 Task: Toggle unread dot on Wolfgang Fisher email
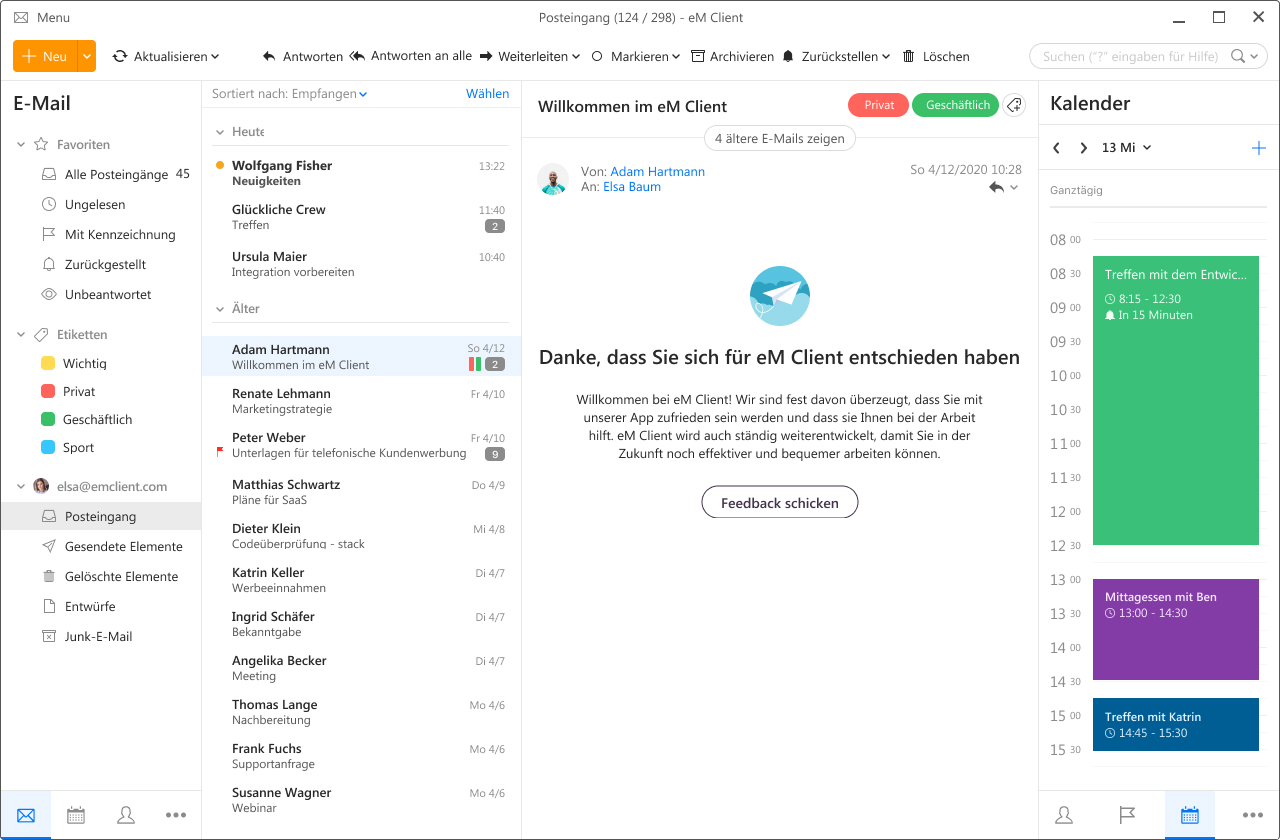click(x=219, y=165)
